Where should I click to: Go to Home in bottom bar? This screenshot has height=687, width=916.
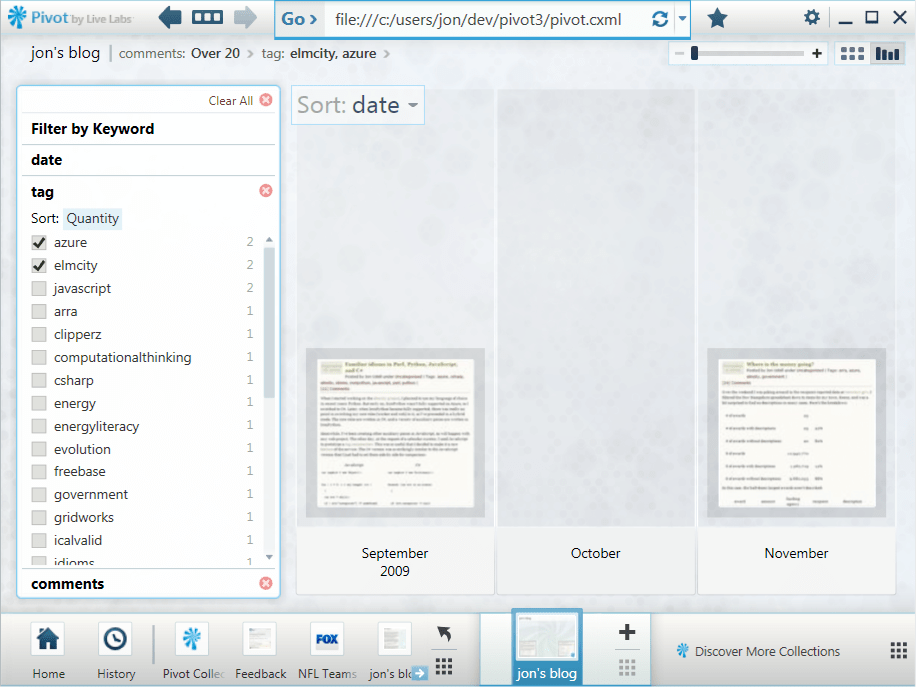pos(48,651)
